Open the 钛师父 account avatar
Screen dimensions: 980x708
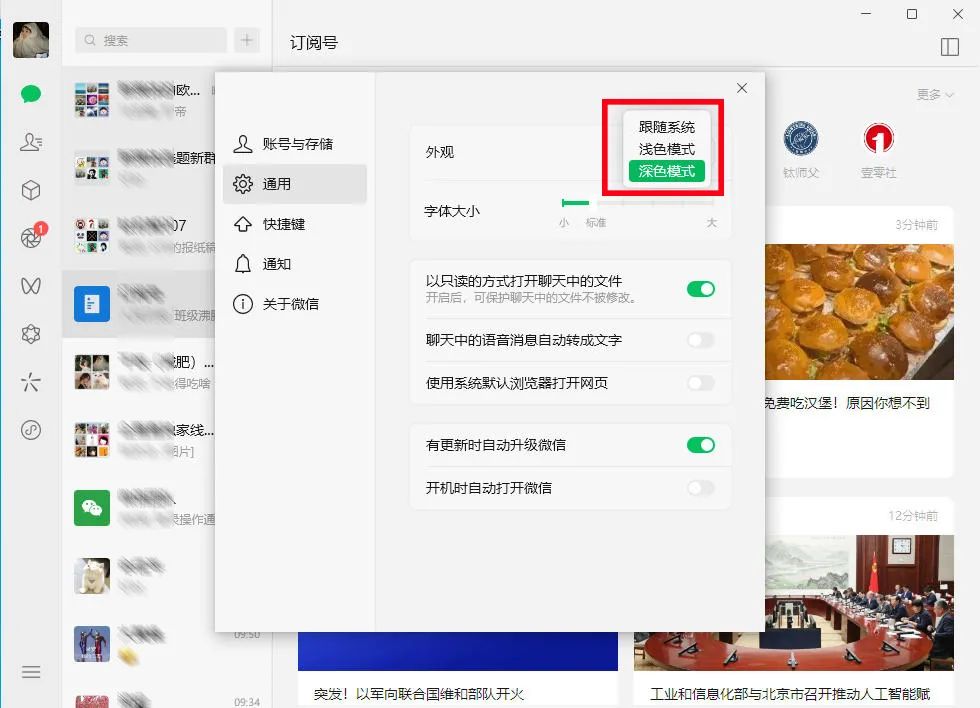801,138
